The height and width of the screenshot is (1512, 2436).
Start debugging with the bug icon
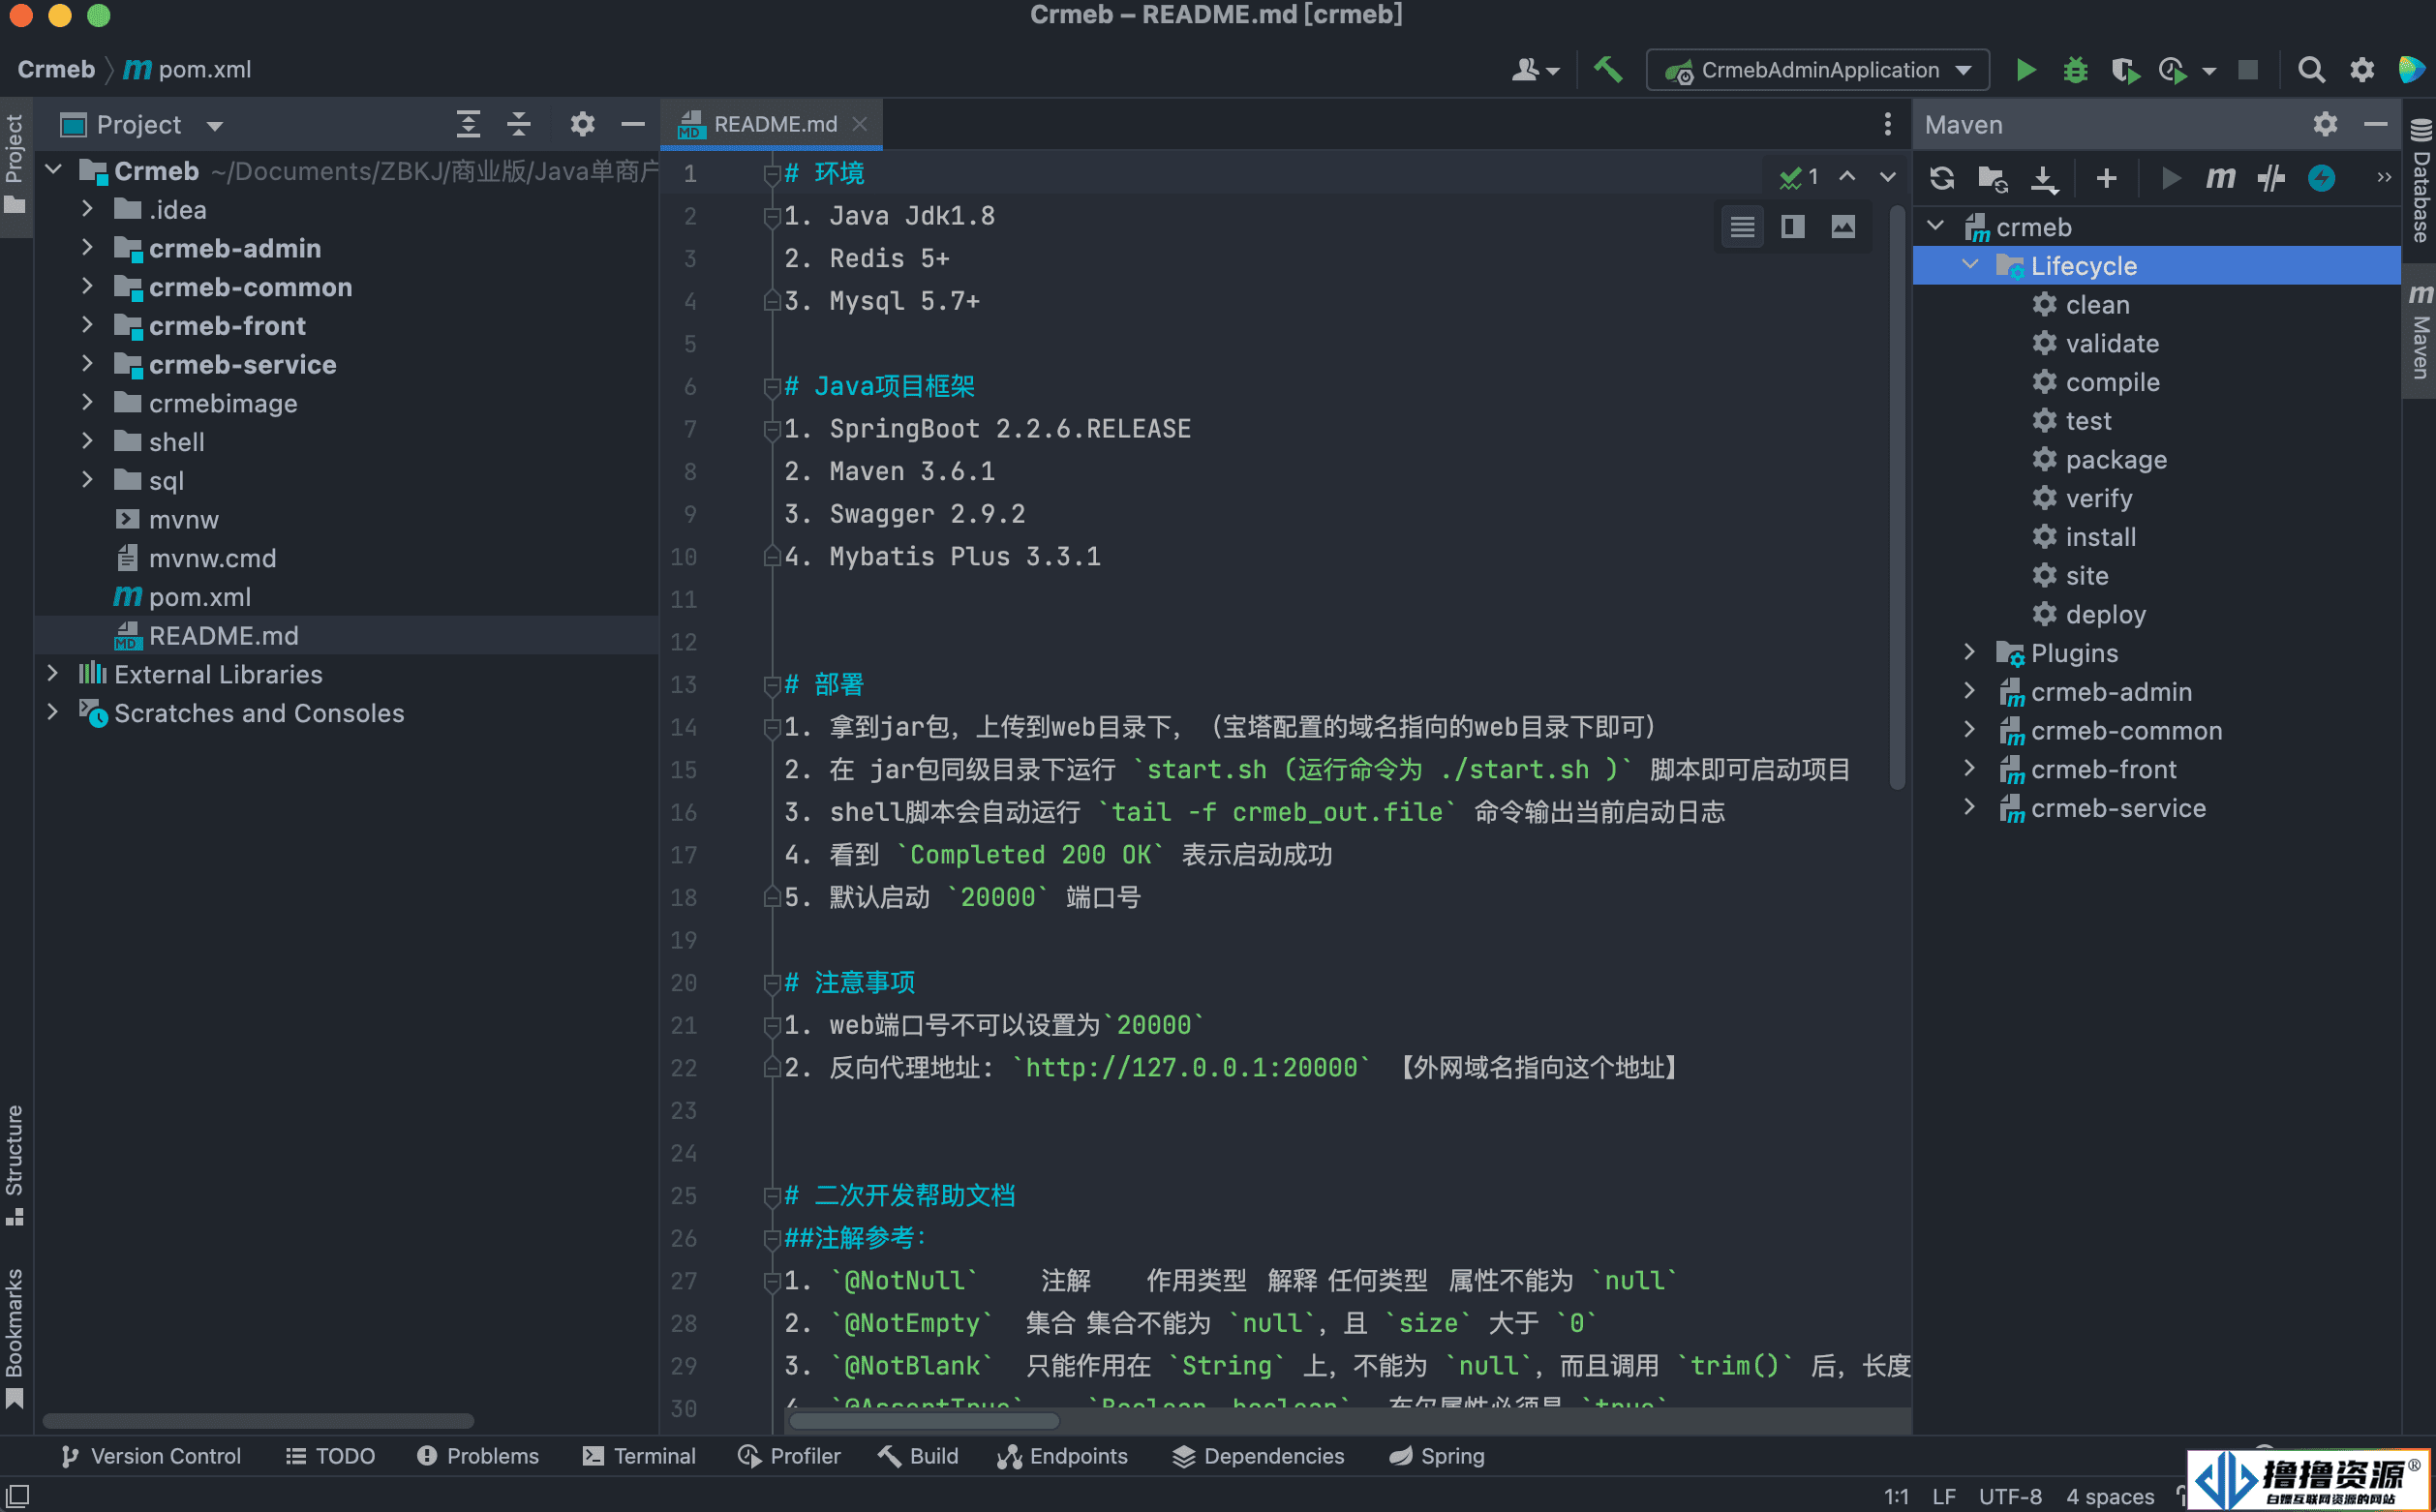2075,70
